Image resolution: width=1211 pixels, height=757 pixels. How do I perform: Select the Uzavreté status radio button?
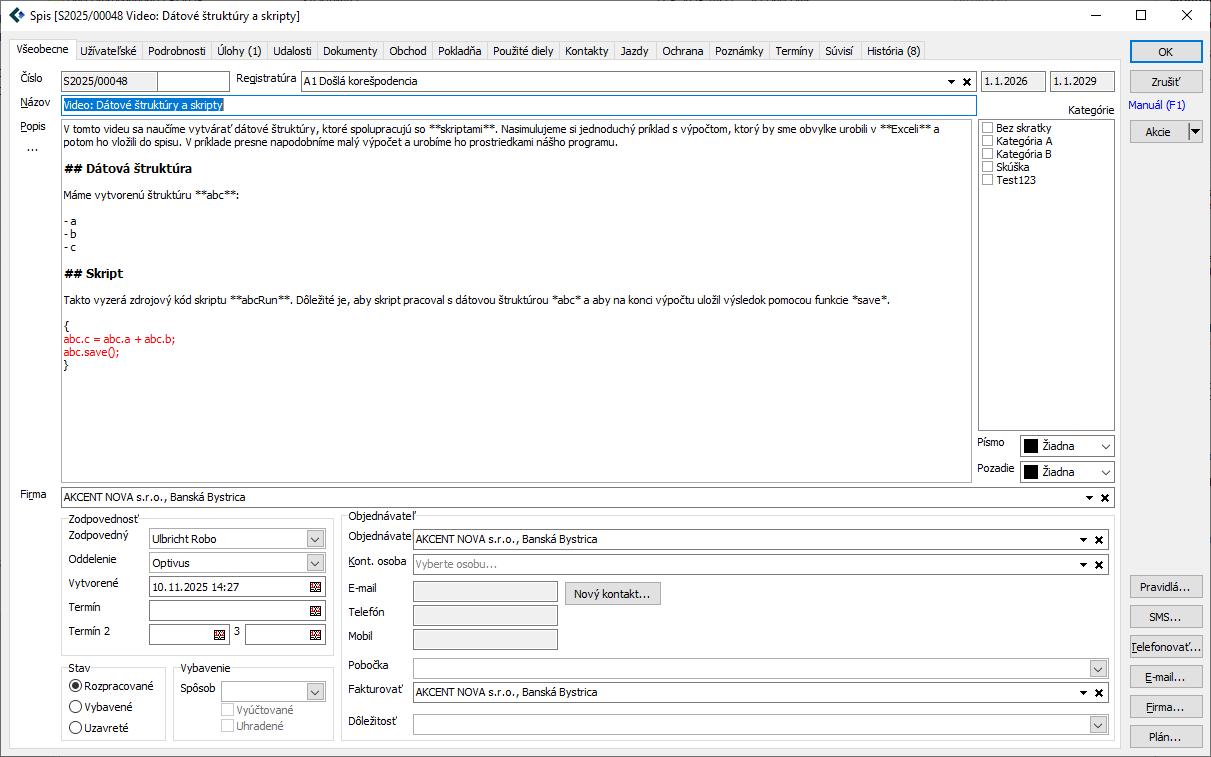point(75,728)
